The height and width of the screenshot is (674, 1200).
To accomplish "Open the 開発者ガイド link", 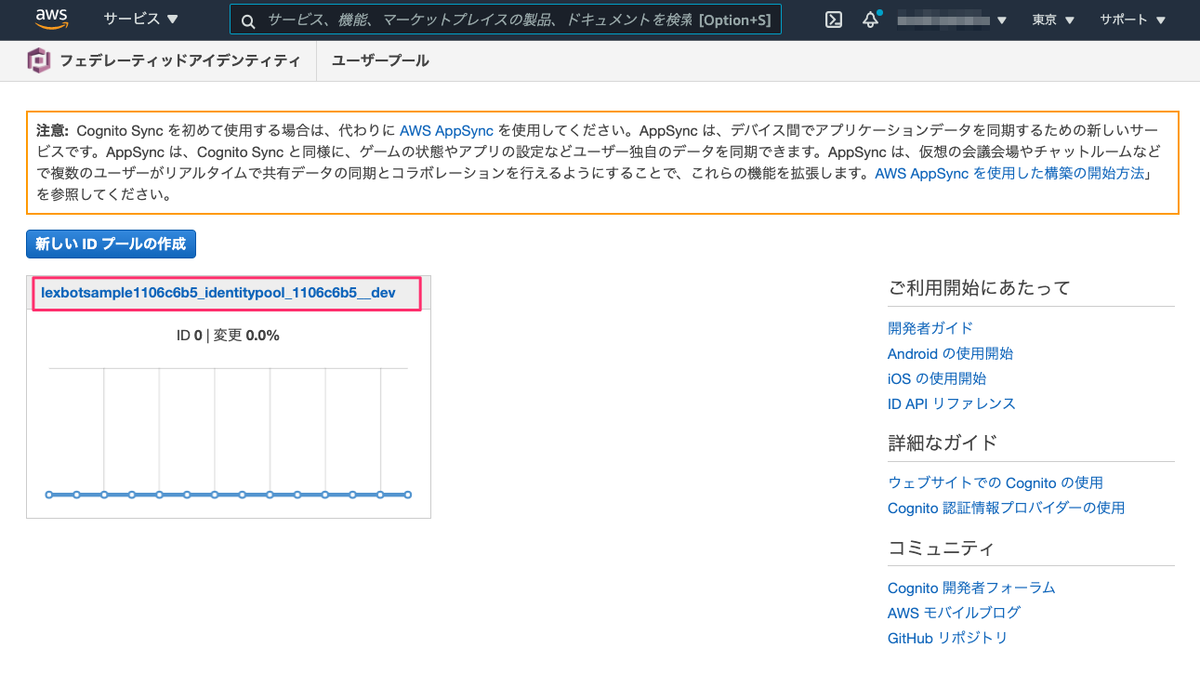I will pyautogui.click(x=930, y=328).
